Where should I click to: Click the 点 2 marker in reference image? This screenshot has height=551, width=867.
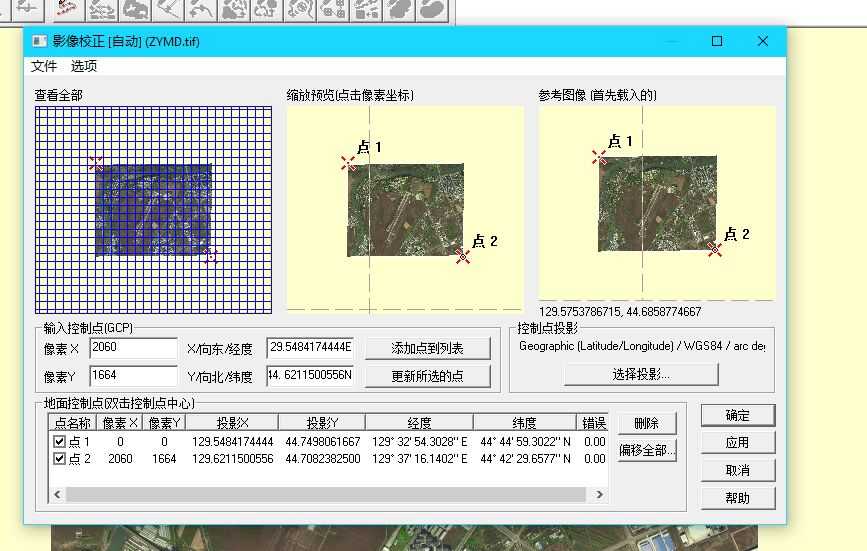tap(714, 250)
